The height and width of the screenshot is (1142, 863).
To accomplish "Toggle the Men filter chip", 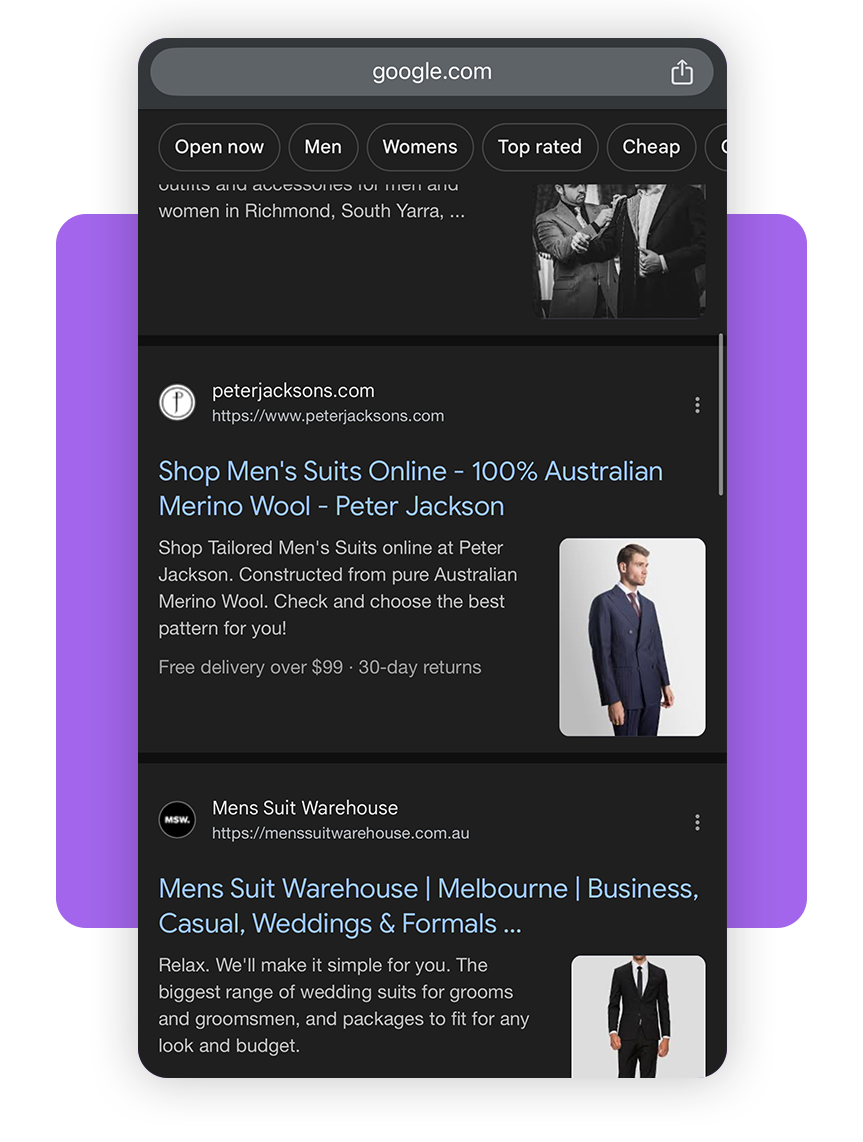I will click(x=323, y=147).
